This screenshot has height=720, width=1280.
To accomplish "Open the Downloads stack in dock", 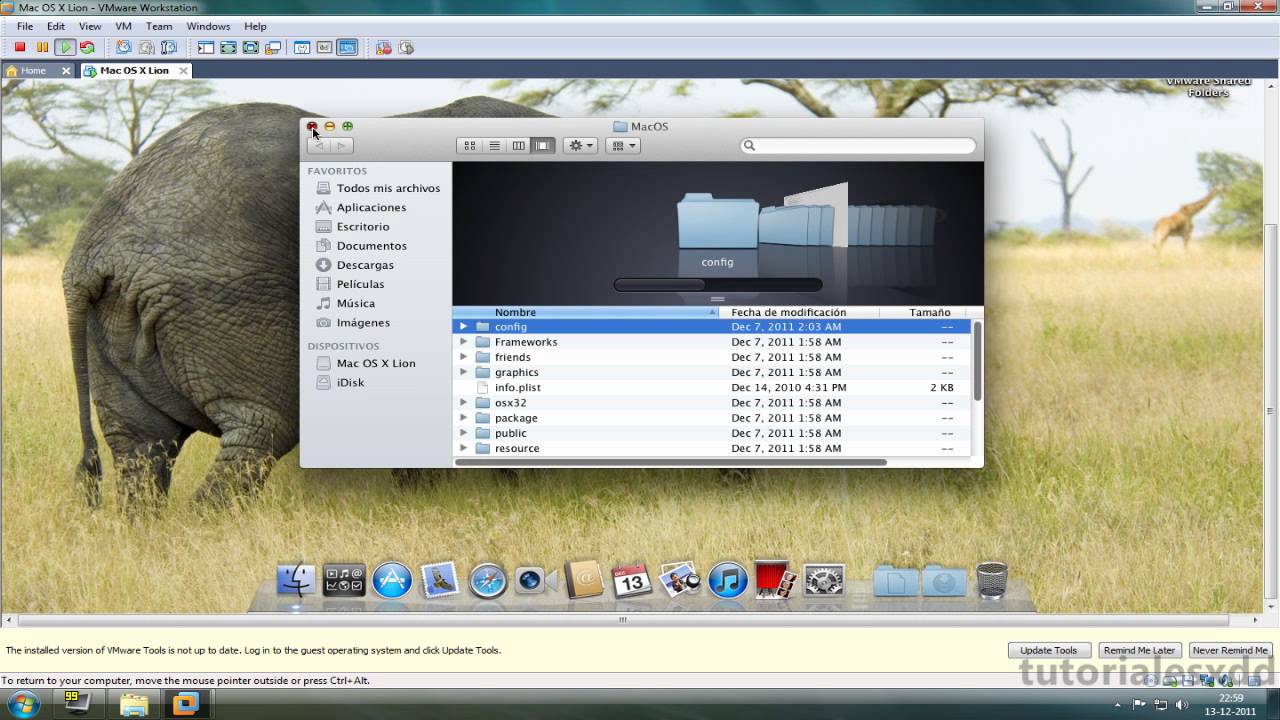I will (944, 580).
